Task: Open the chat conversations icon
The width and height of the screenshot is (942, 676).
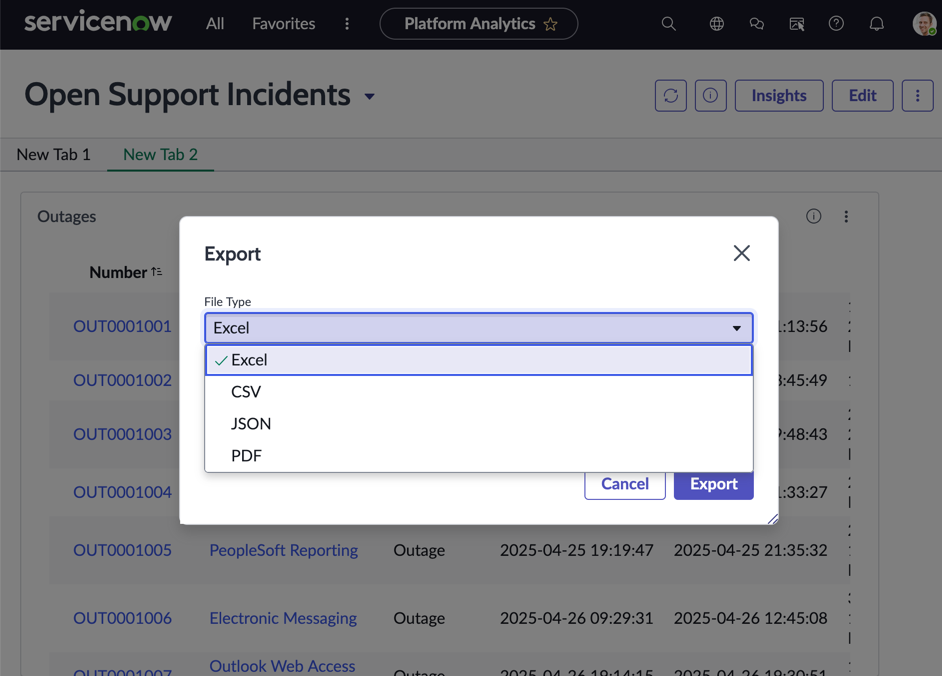Action: pyautogui.click(x=757, y=24)
